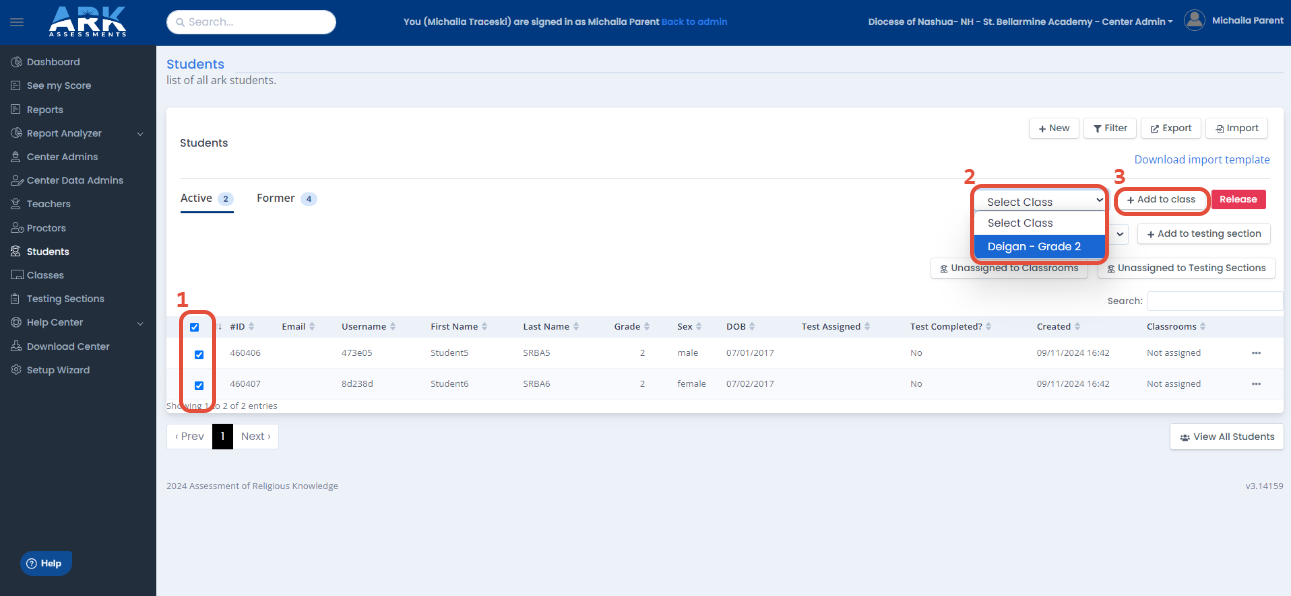Image resolution: width=1291 pixels, height=596 pixels.
Task: Go to Teachers page
Action: tap(49, 204)
